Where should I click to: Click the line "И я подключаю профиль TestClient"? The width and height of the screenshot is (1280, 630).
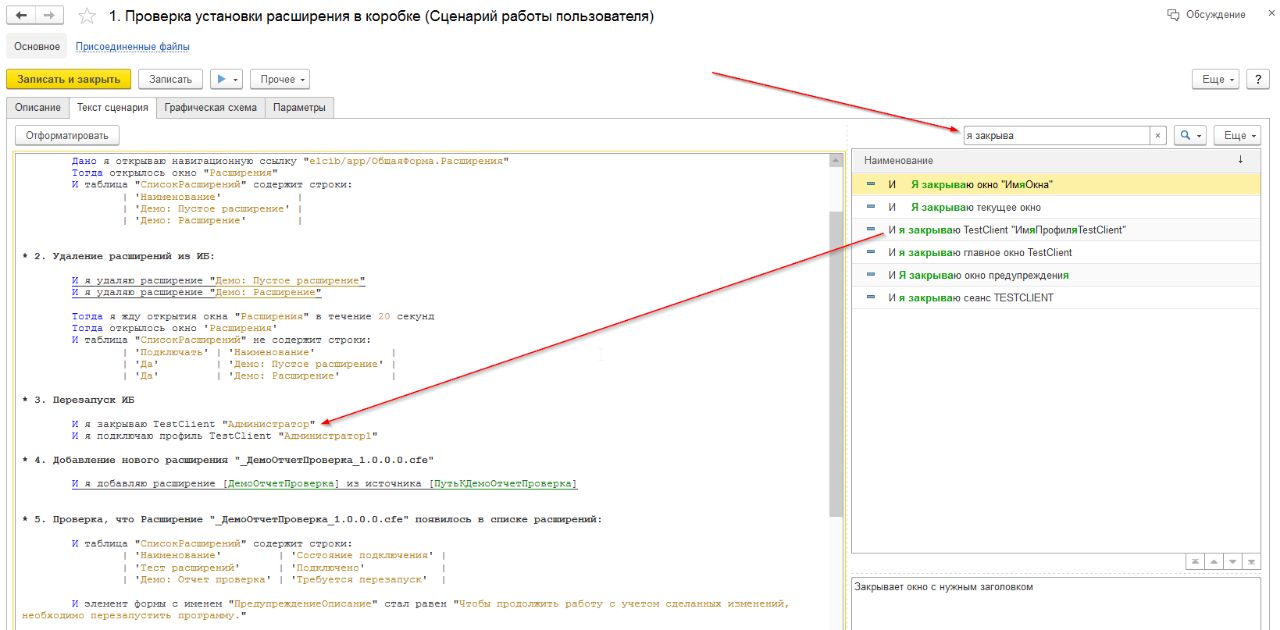pos(225,436)
